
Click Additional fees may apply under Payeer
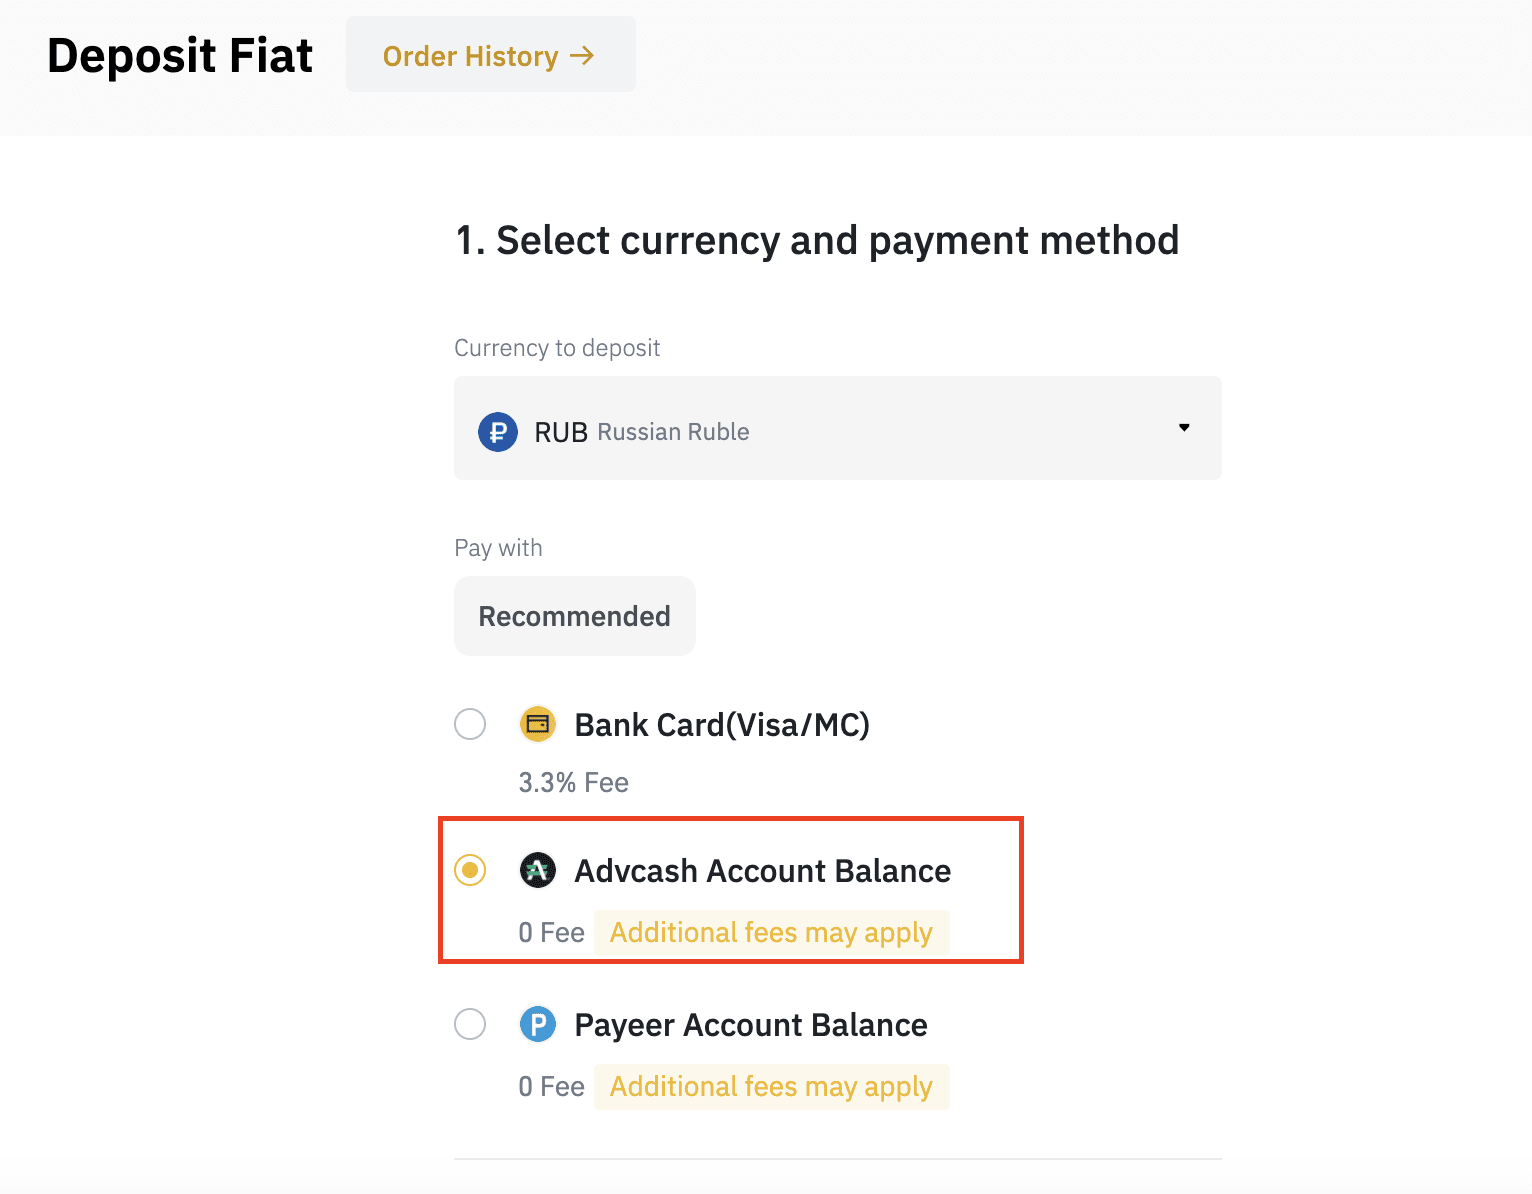coord(771,1087)
